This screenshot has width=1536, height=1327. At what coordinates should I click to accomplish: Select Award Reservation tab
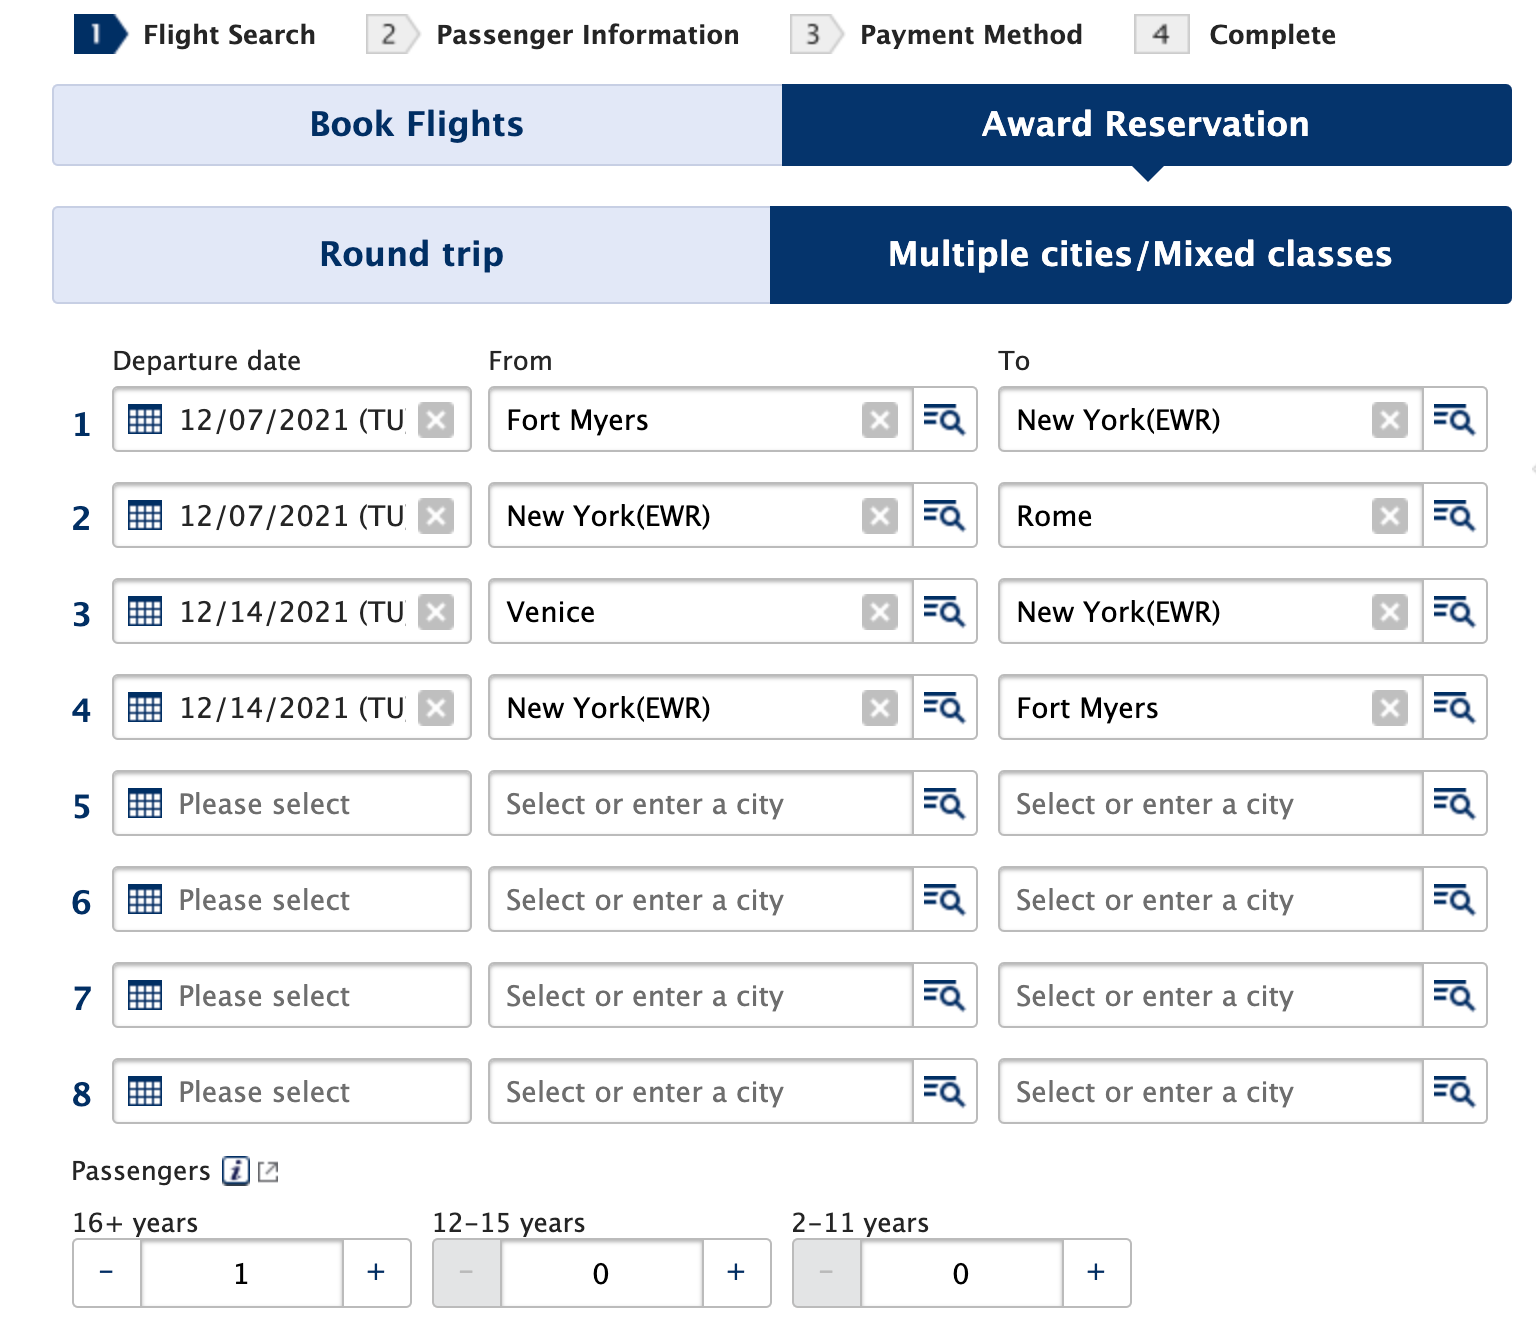[1146, 125]
